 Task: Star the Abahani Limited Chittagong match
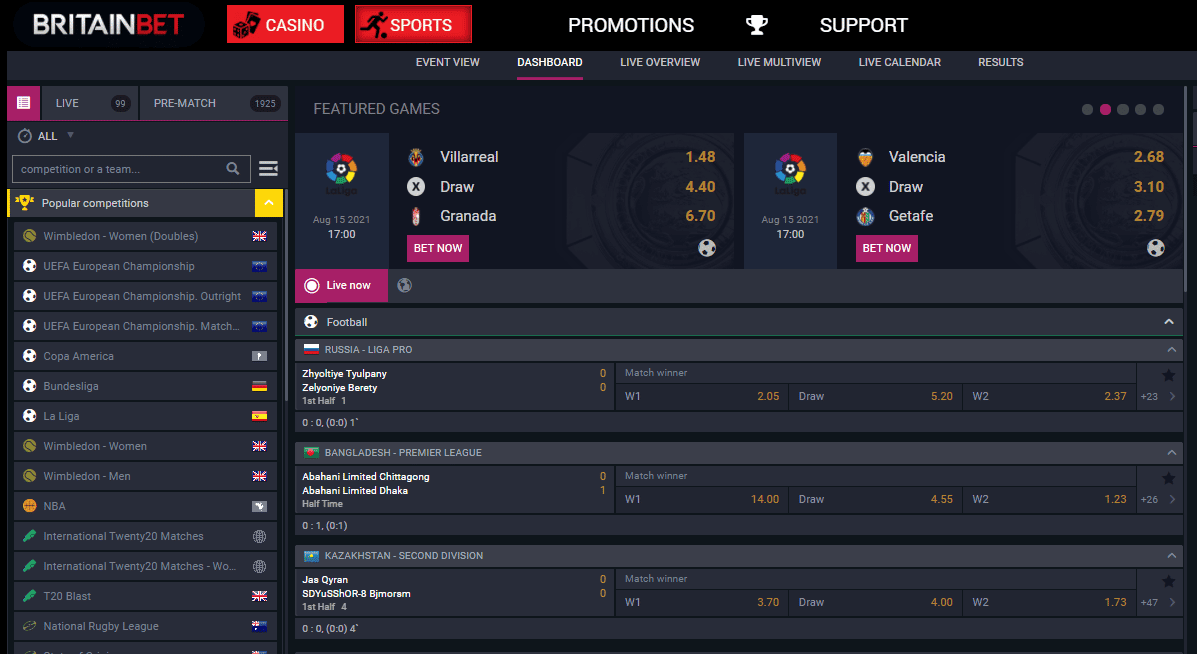(x=1168, y=479)
